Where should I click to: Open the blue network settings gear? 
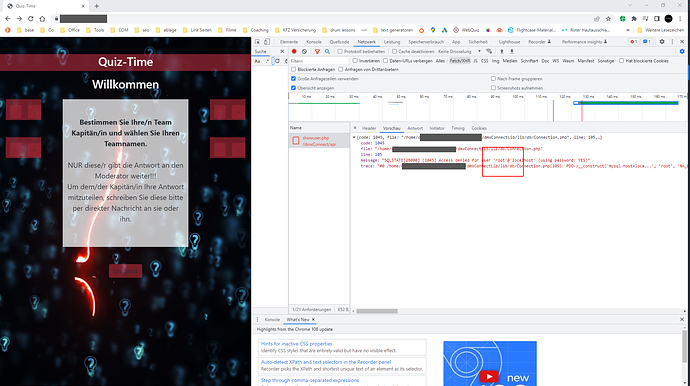pyautogui.click(x=682, y=51)
